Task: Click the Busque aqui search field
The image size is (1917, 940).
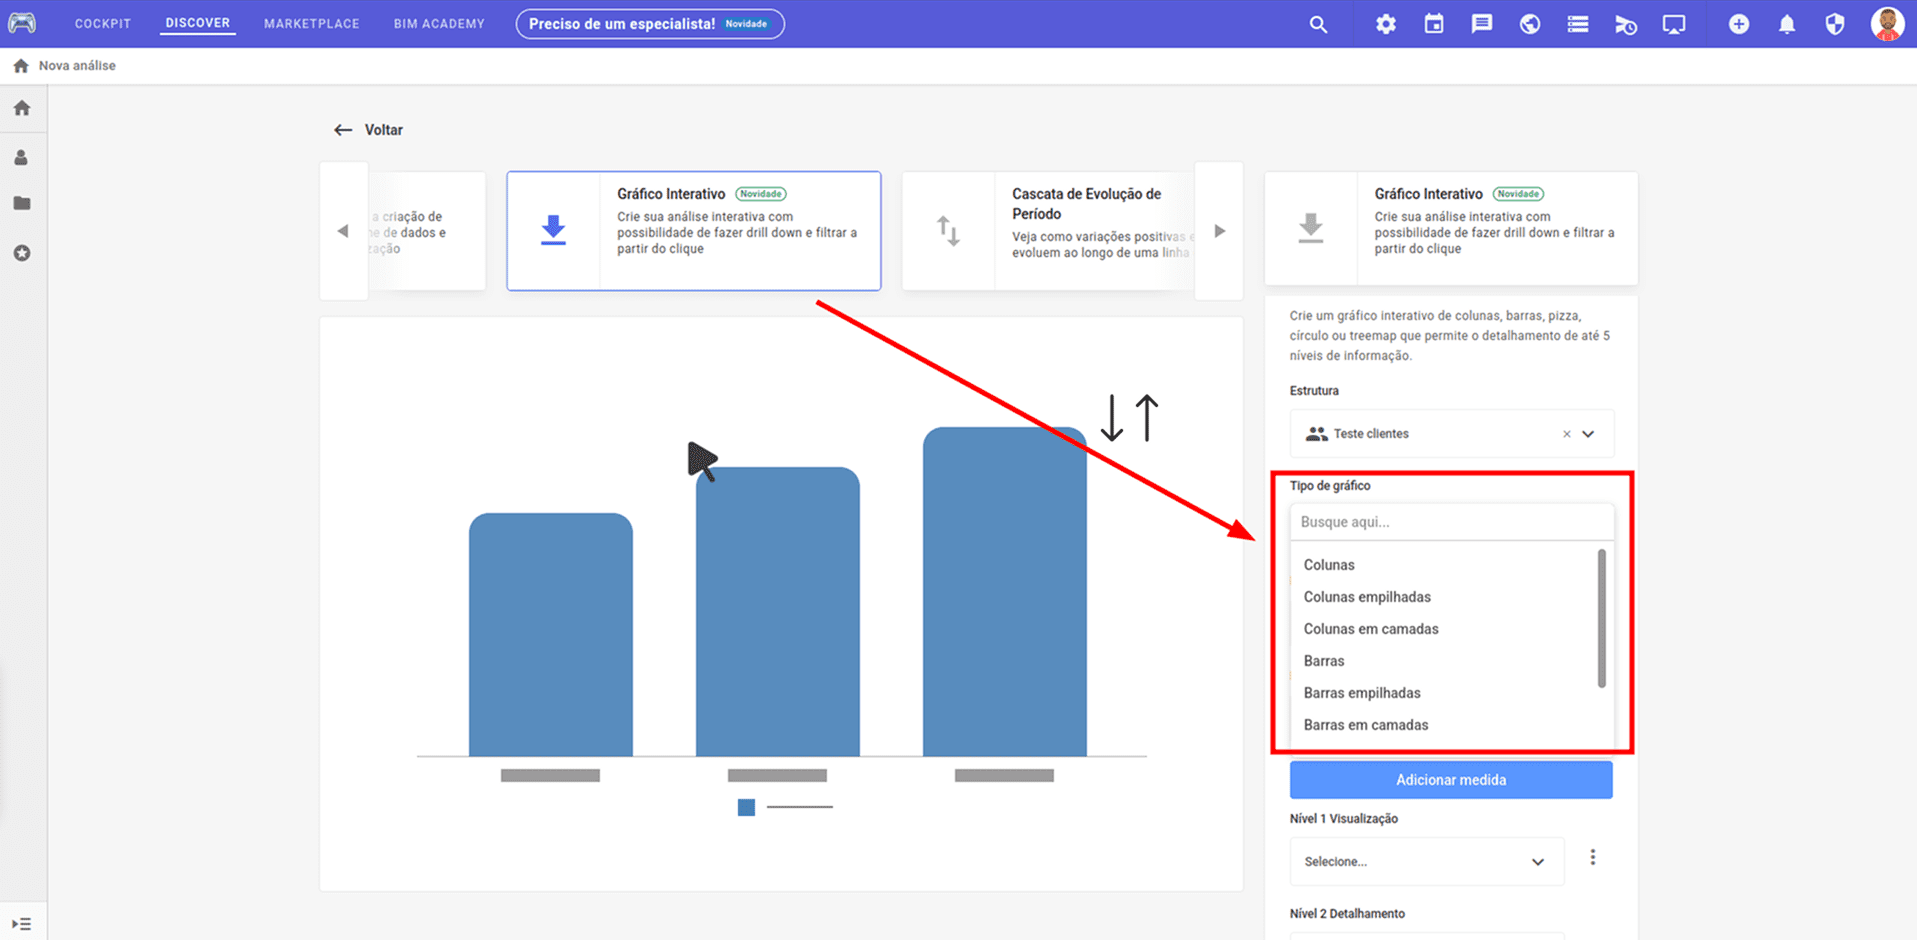Action: click(1450, 522)
